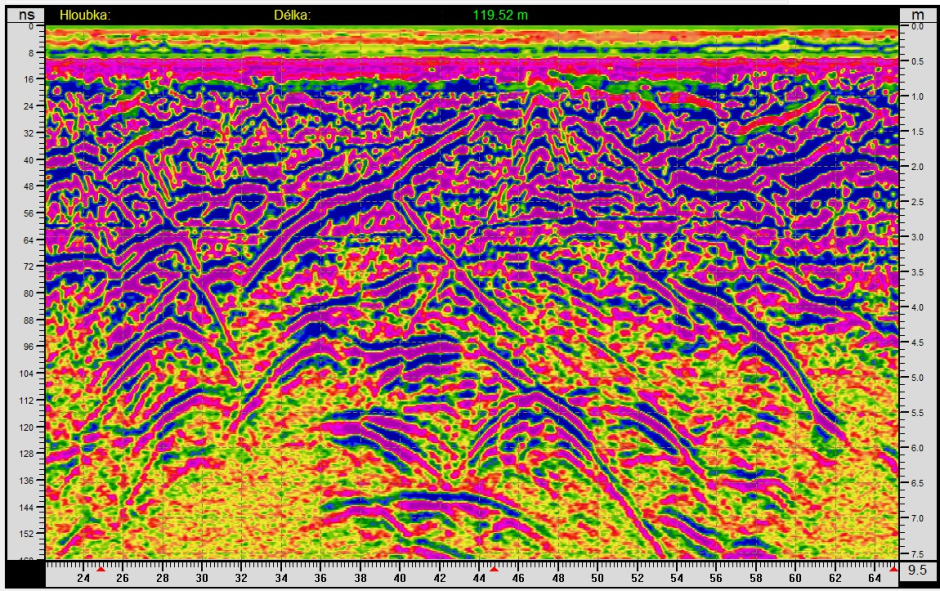Click the 128 label on the ns axis
This screenshot has height=591, width=940.
[x=27, y=454]
